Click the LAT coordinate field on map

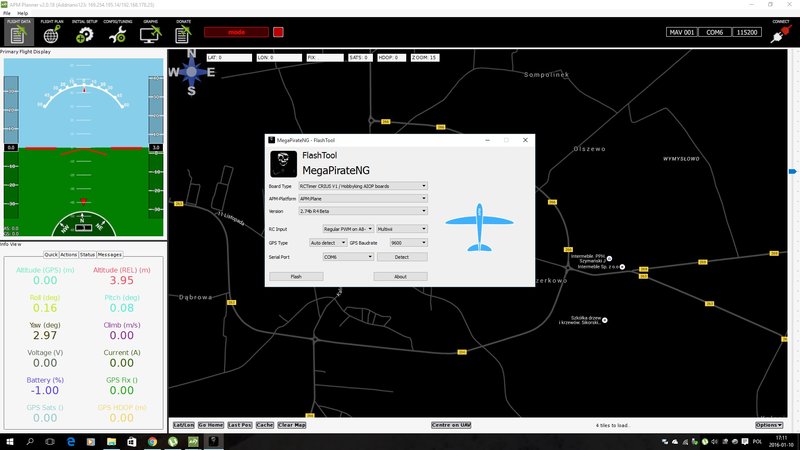(229, 58)
